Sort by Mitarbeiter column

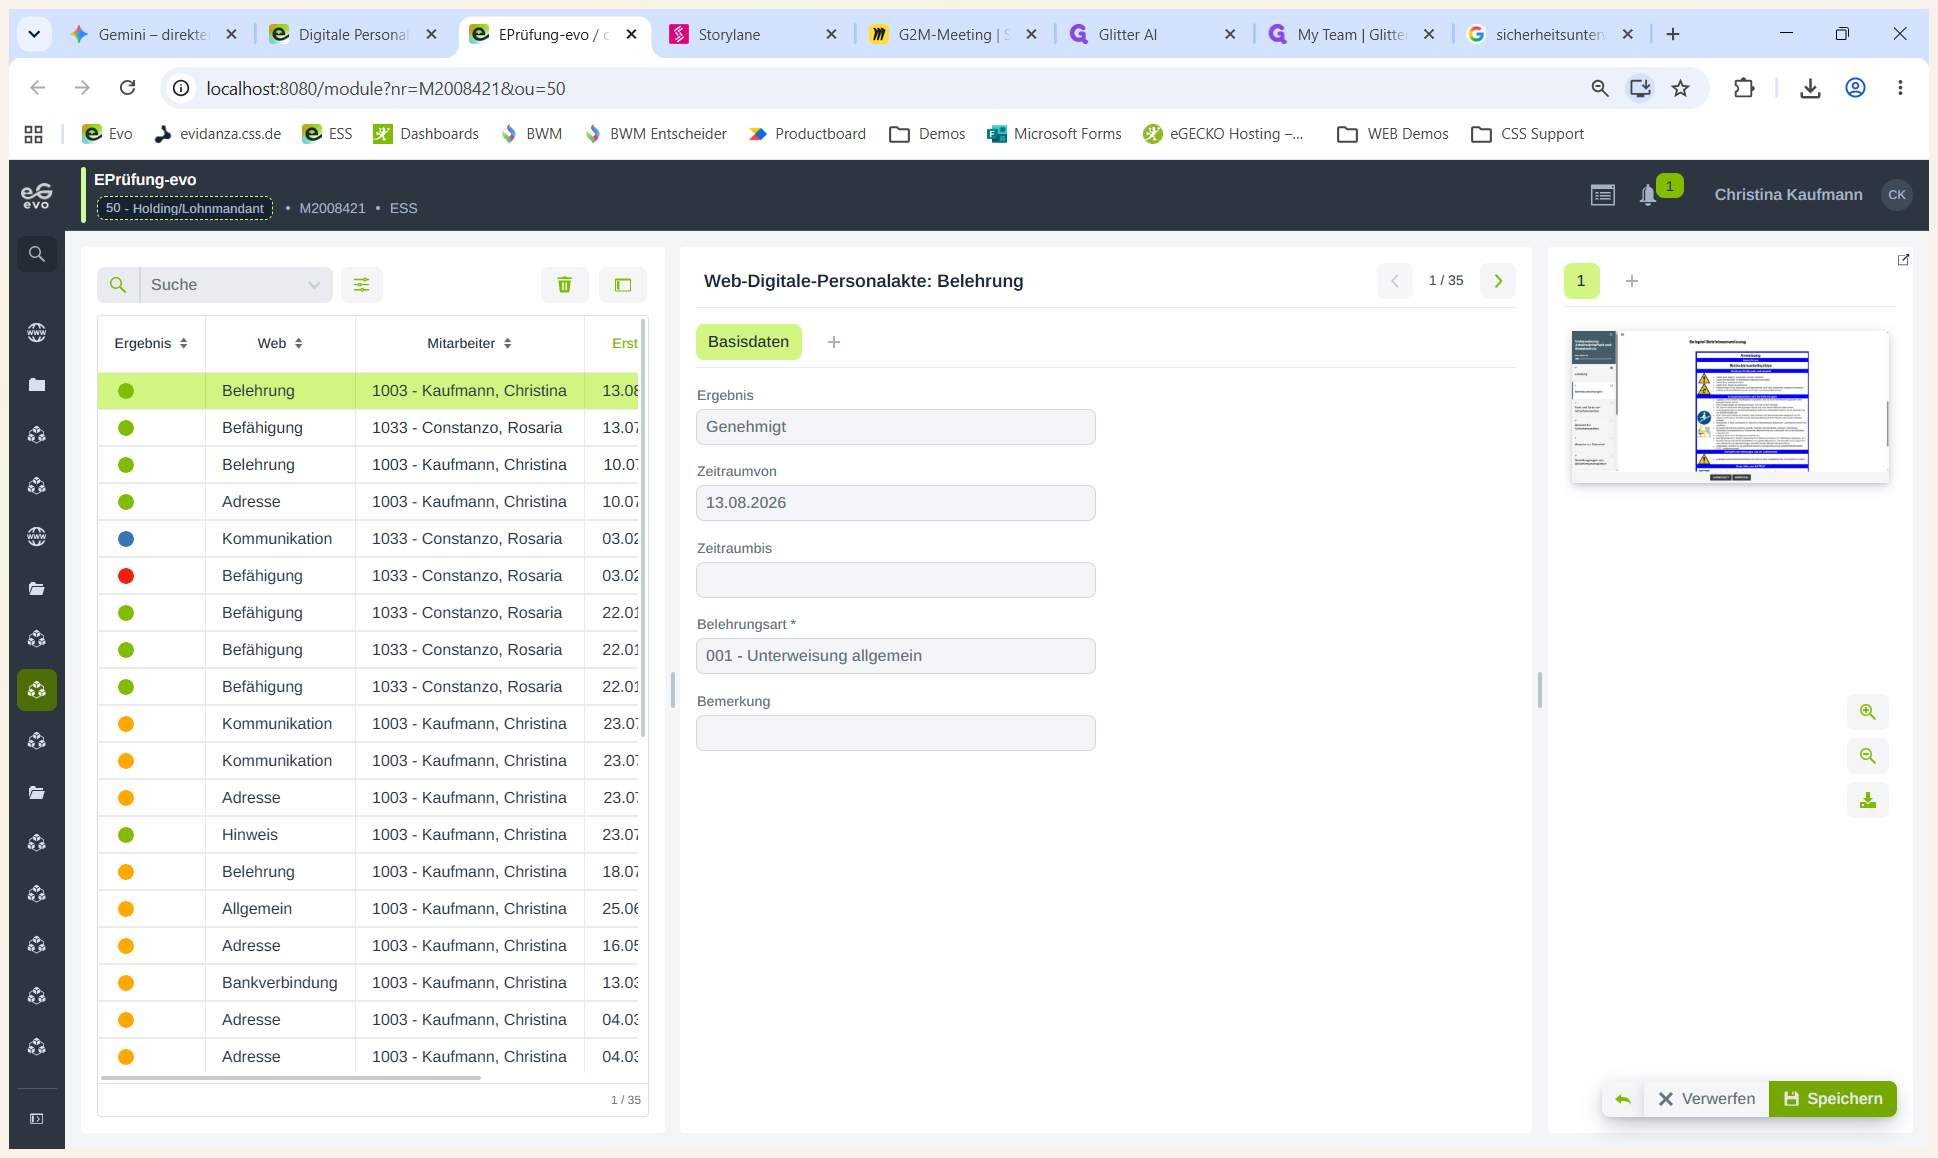[470, 343]
